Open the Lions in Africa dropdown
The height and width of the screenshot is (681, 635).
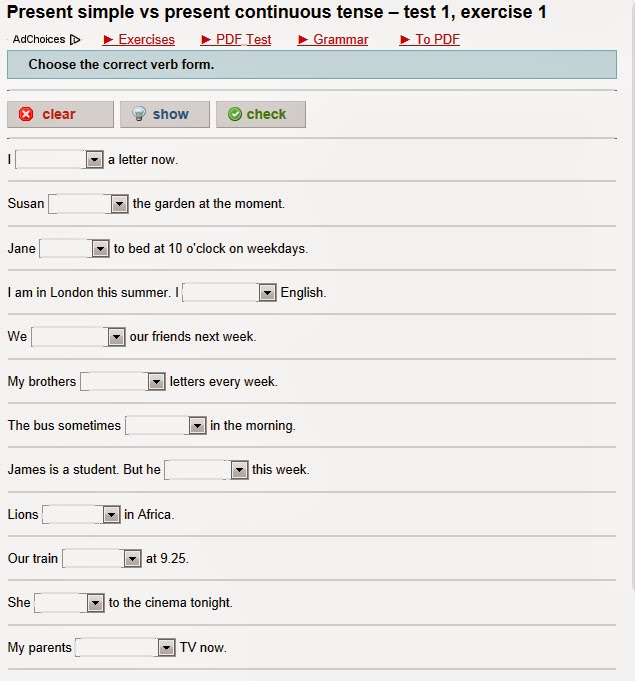pos(81,514)
